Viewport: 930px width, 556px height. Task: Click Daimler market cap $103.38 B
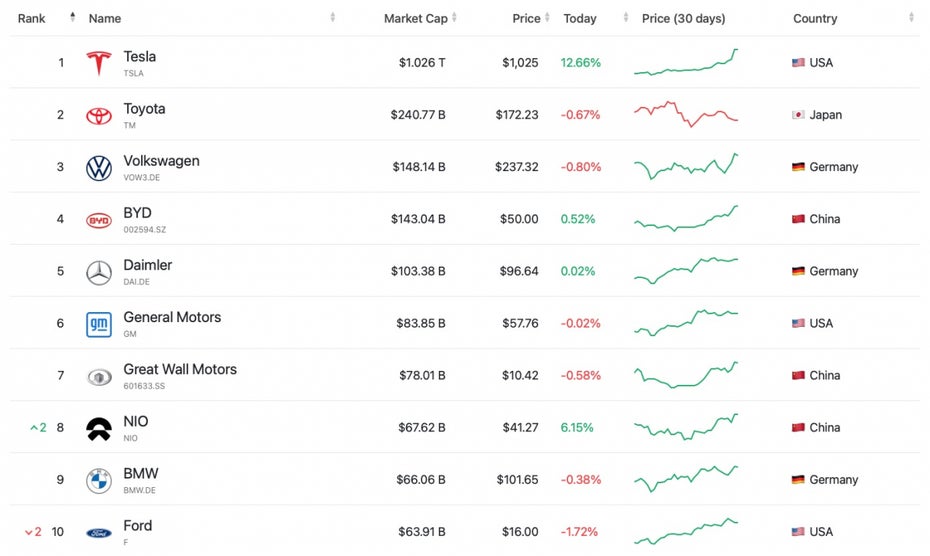click(x=418, y=271)
